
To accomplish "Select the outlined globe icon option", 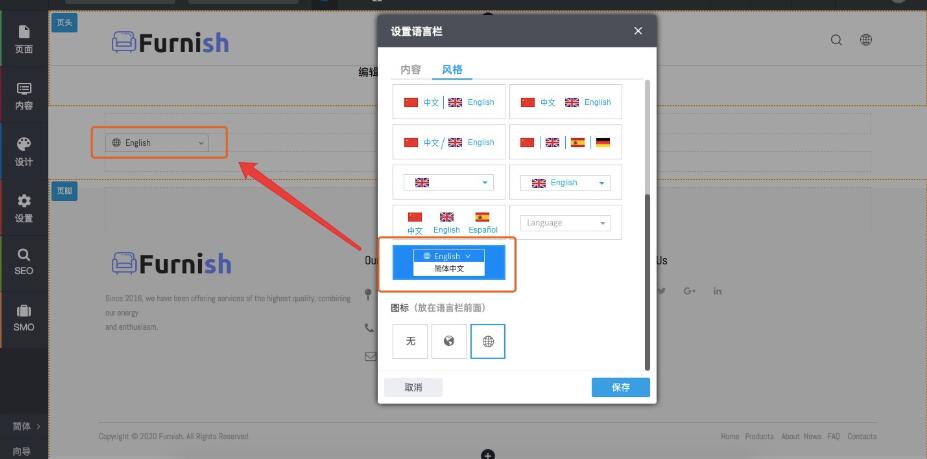I will (x=488, y=341).
